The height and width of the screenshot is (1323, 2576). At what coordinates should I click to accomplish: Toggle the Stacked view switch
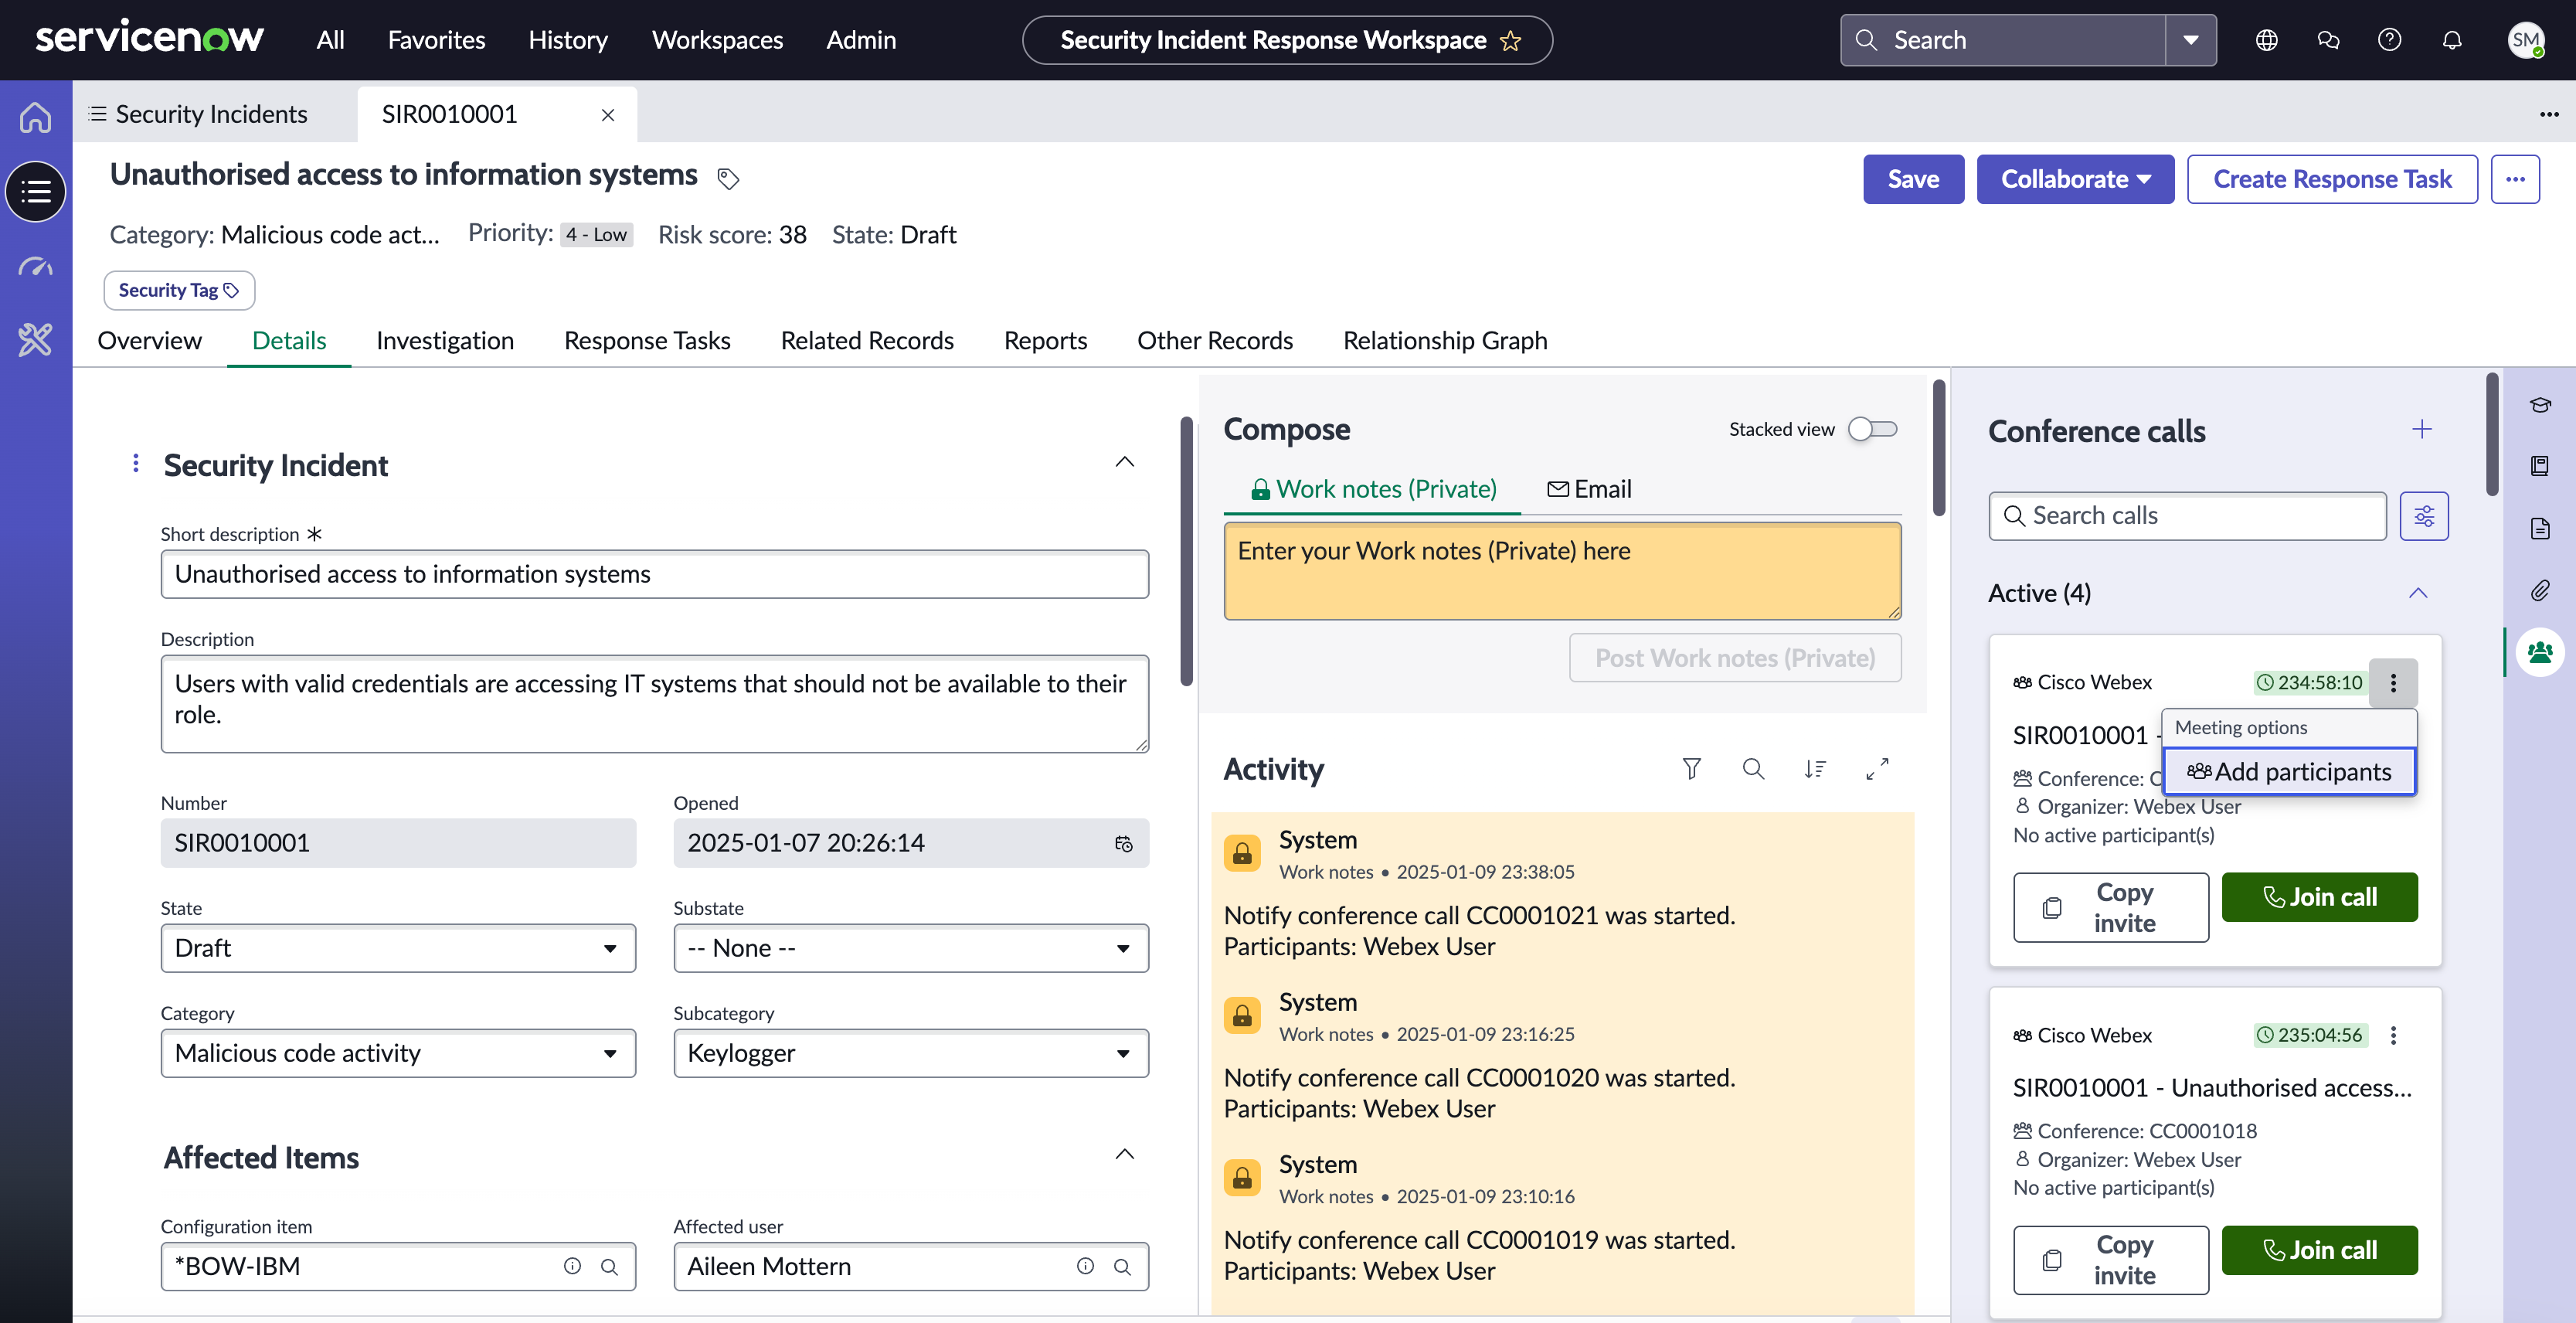point(1872,429)
